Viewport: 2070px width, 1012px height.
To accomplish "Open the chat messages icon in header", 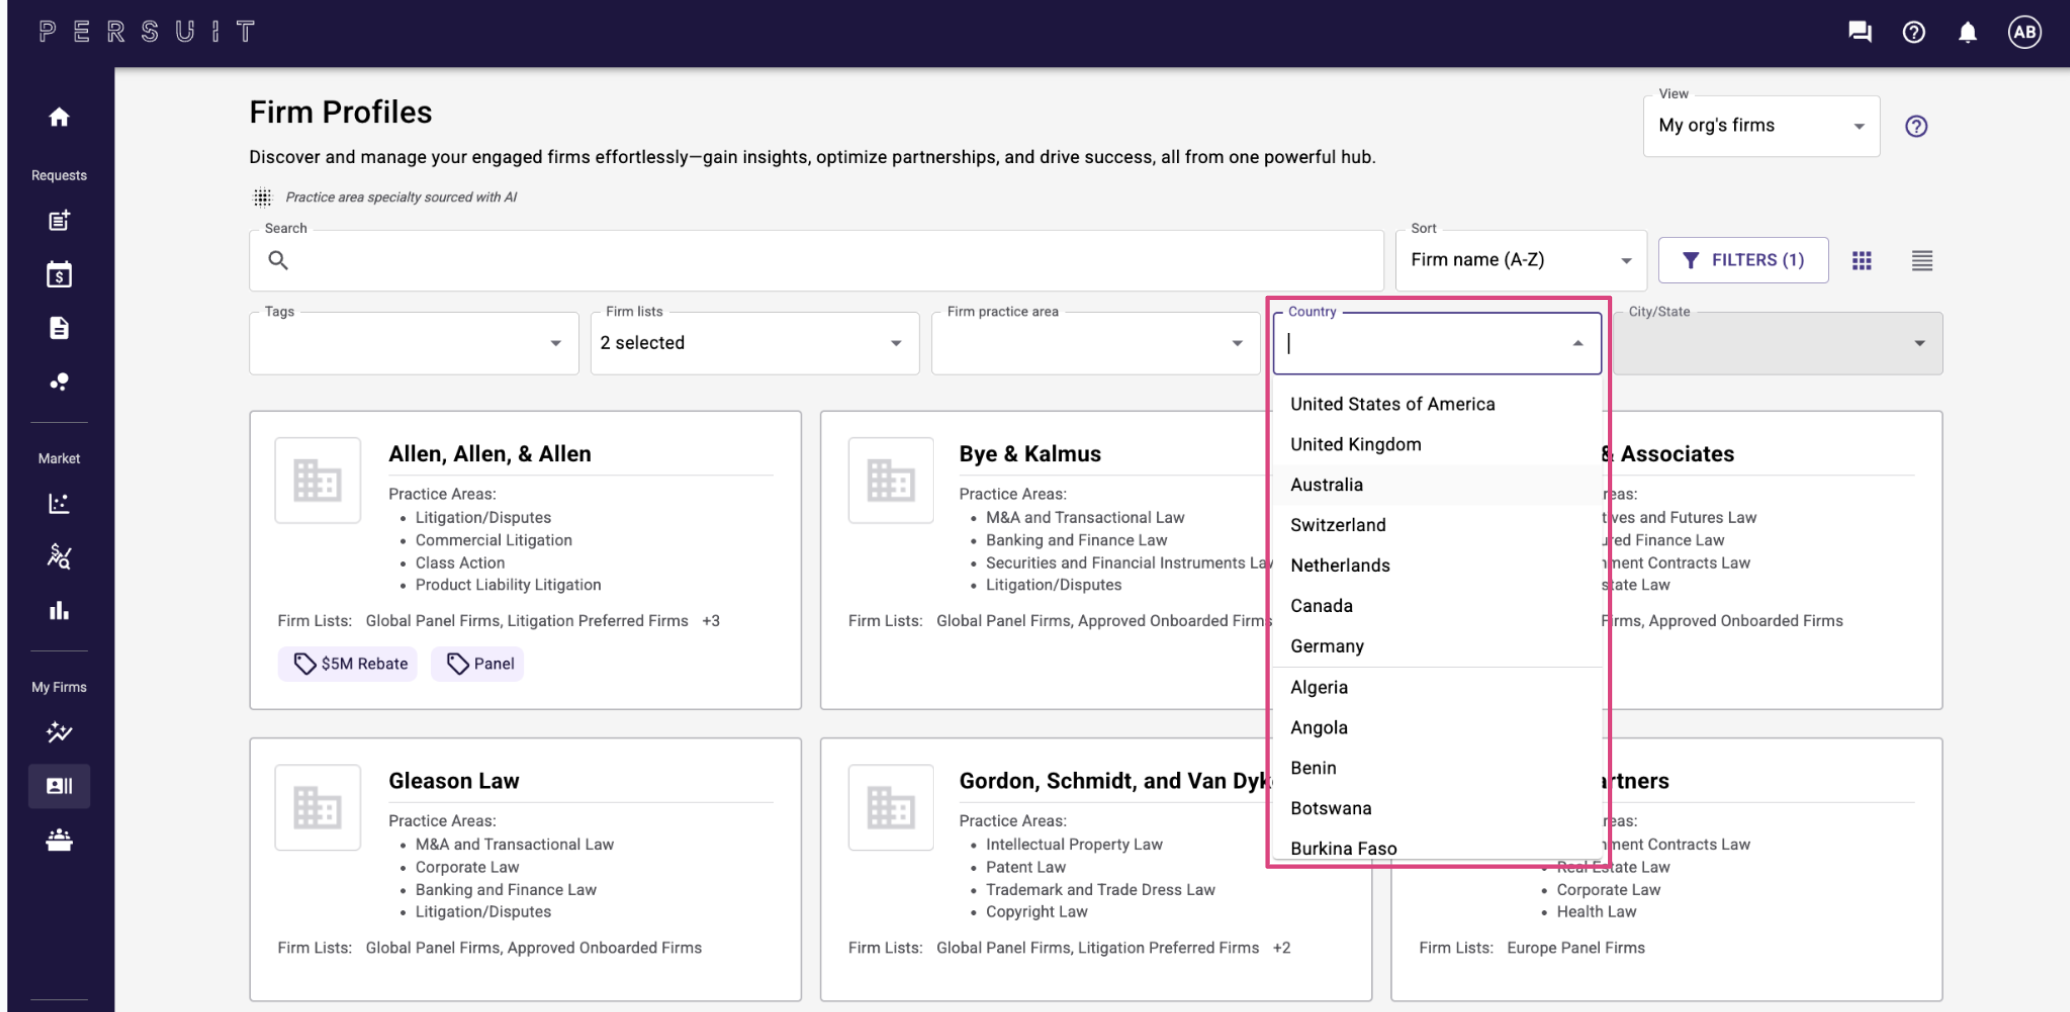I will click(x=1860, y=32).
